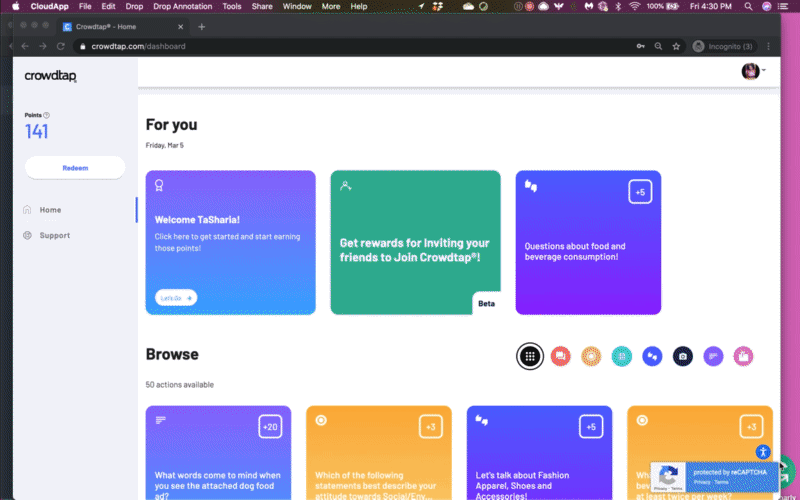Screen dimensions: 800x500
Task: Go to Home in the sidebar
Action: tap(50, 210)
